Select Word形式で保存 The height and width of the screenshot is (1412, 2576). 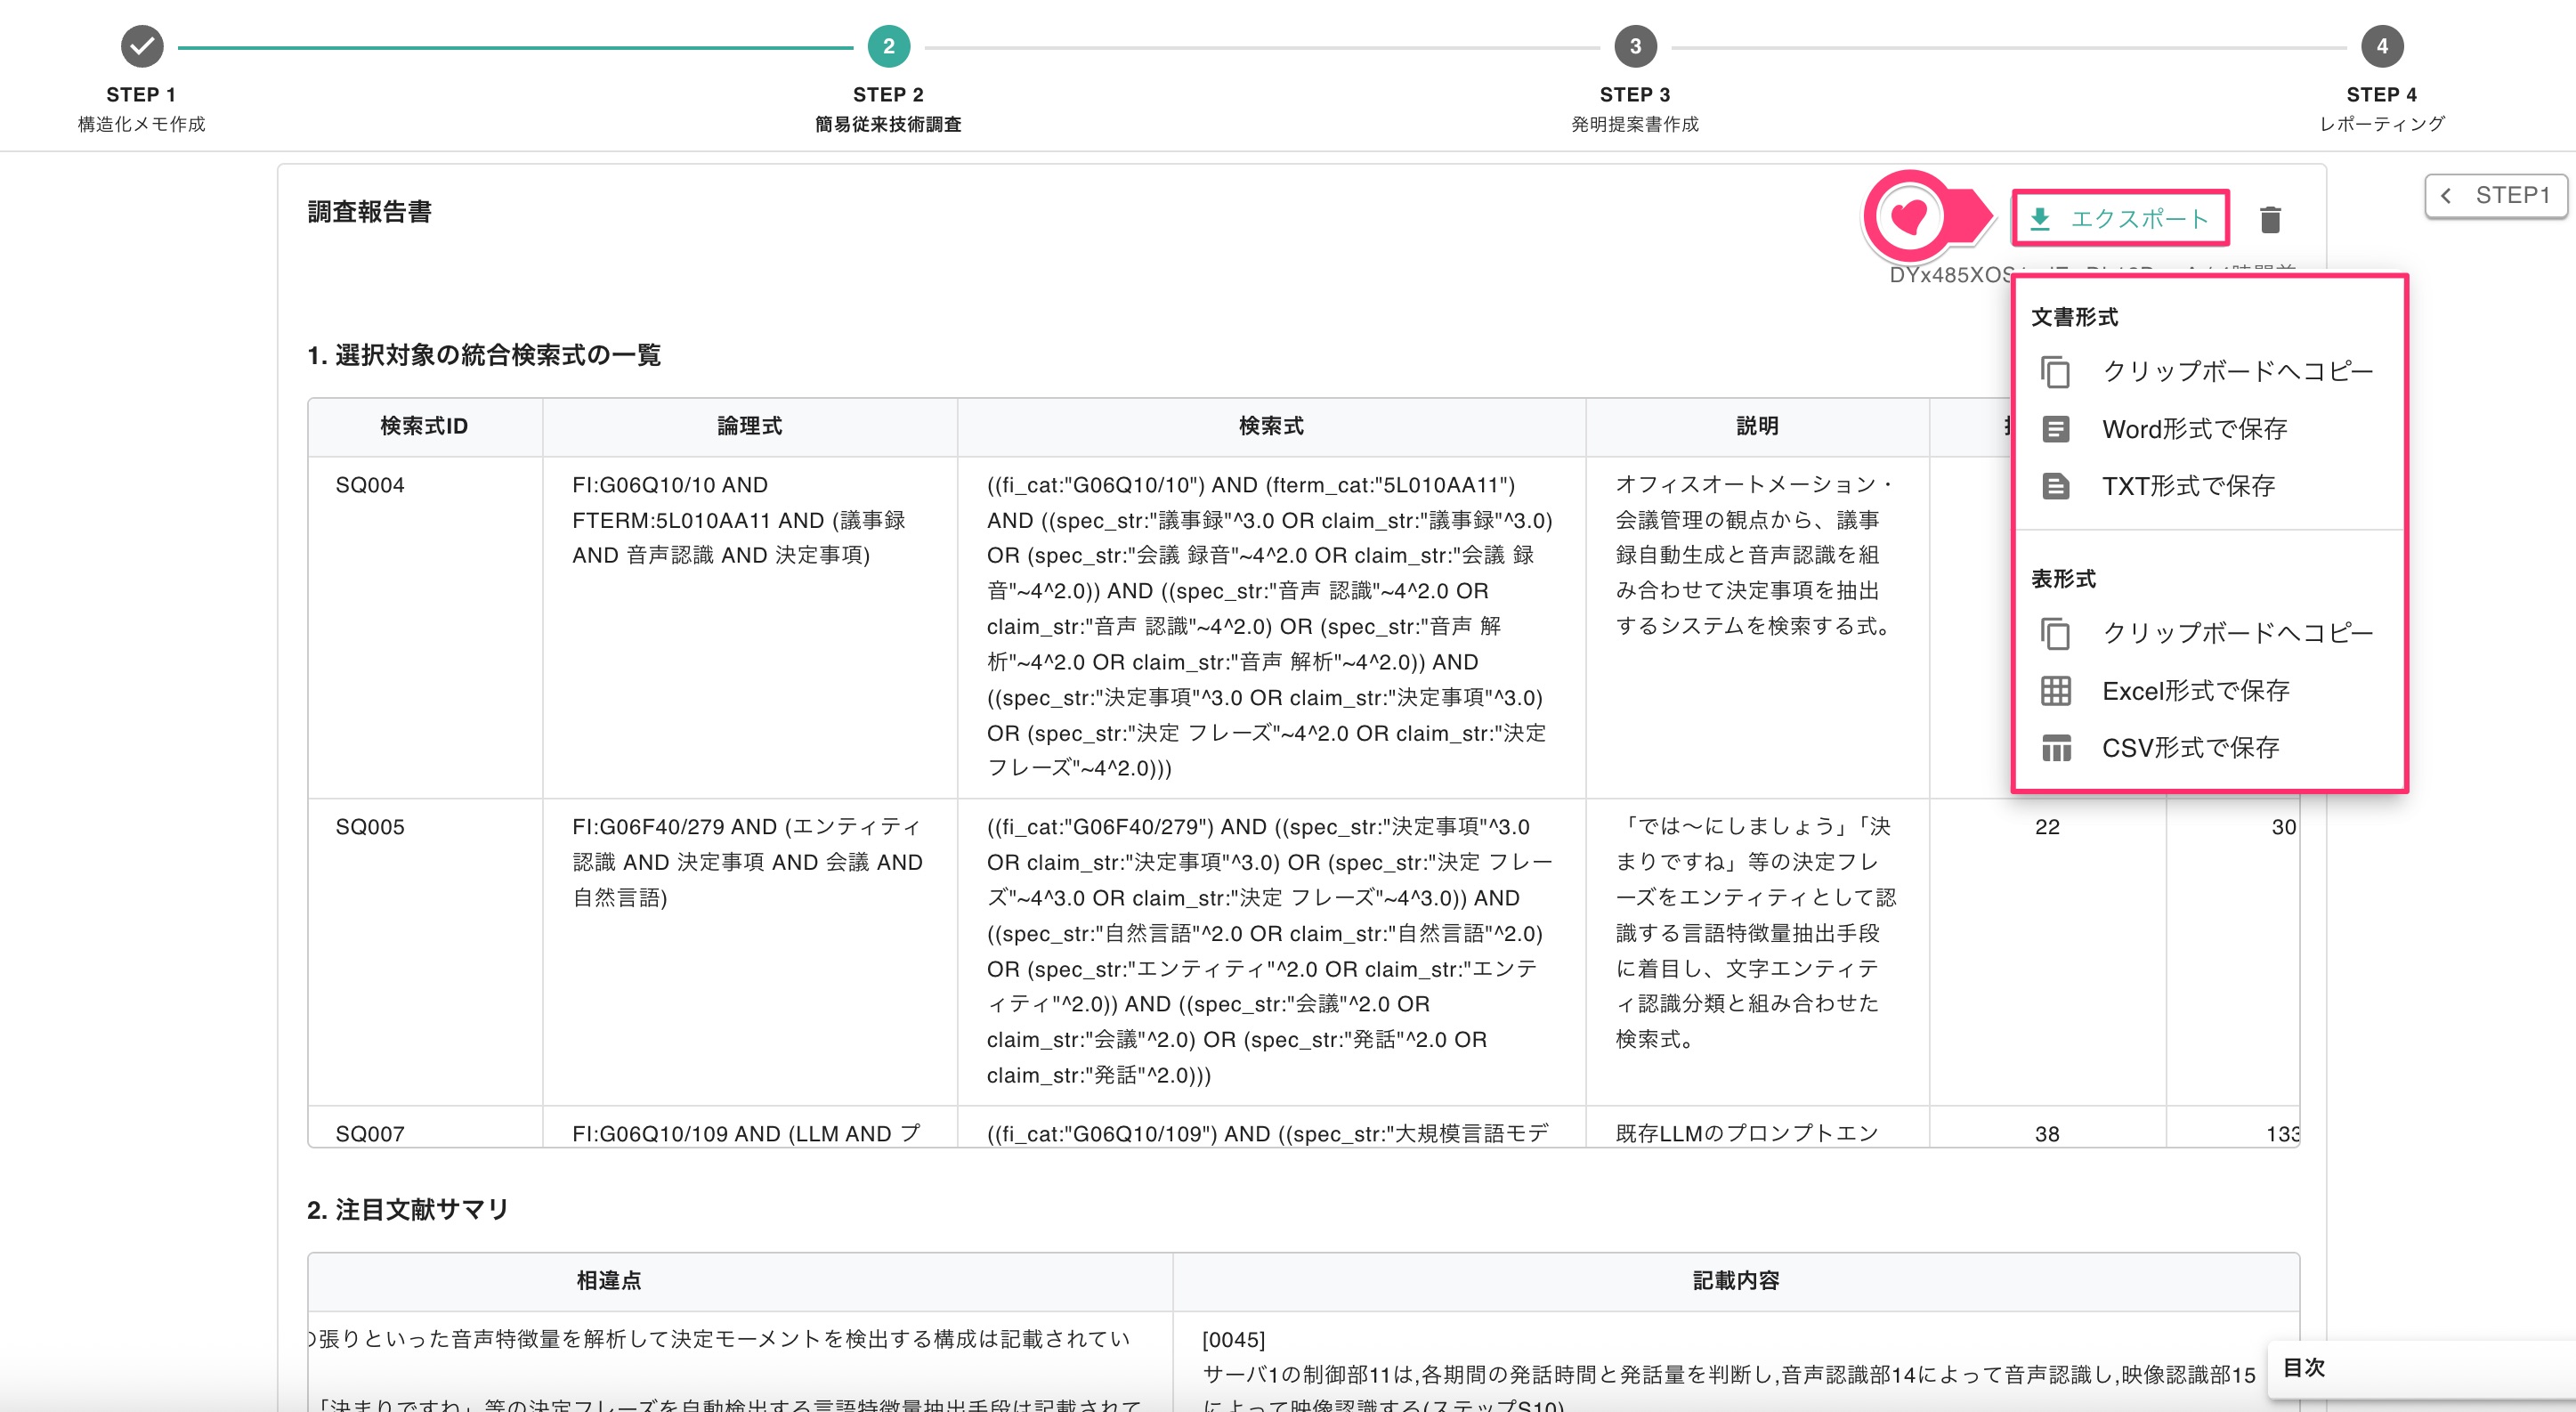pyautogui.click(x=2209, y=429)
